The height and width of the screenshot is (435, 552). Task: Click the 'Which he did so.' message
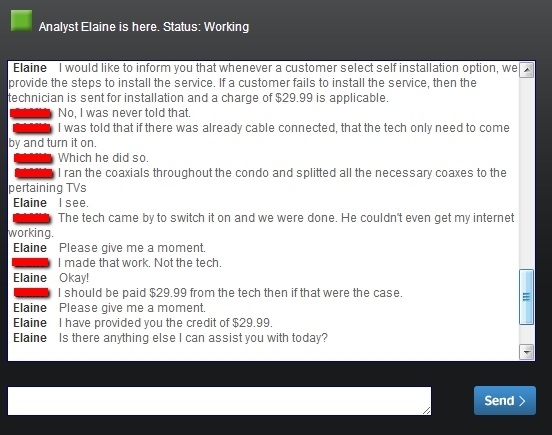click(x=103, y=158)
